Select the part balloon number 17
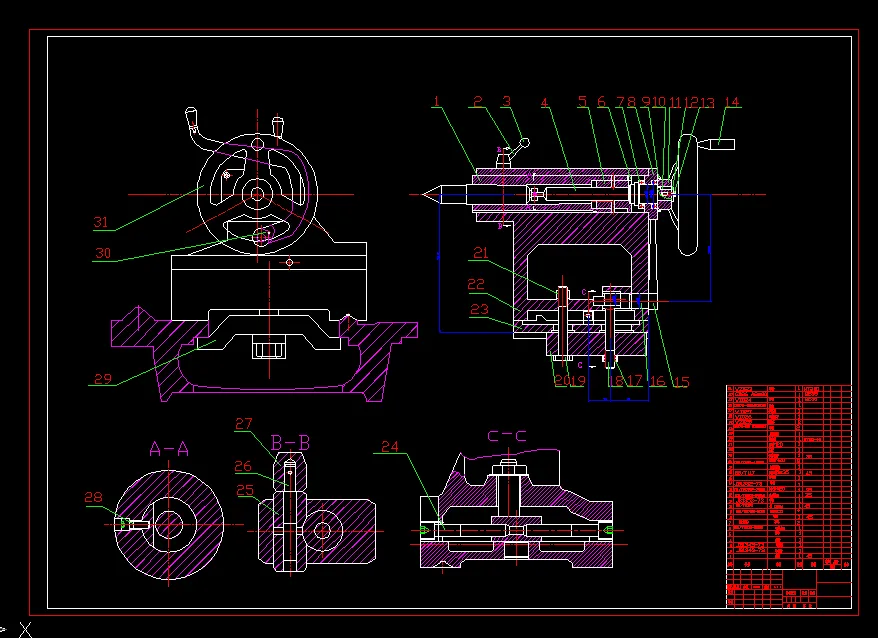 634,381
